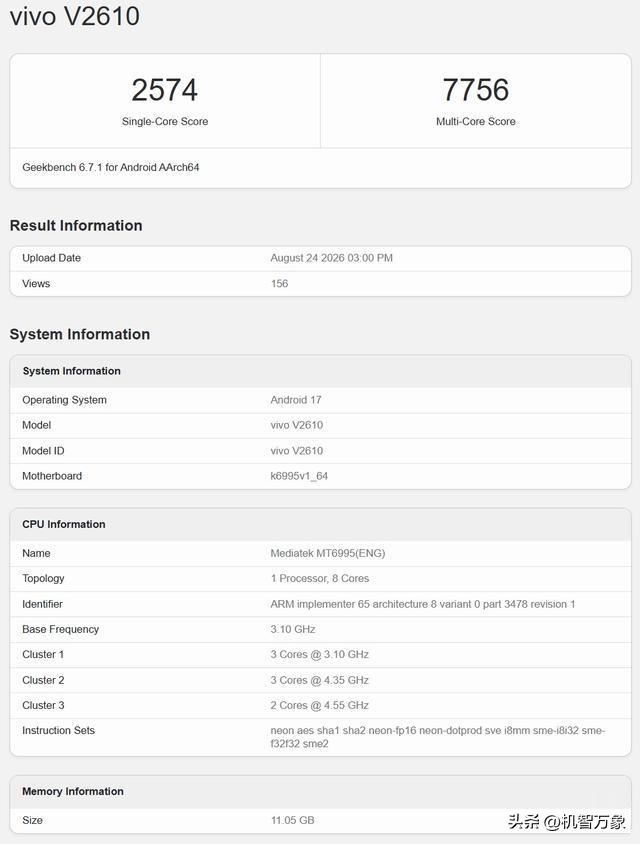
Task: Select the Motherboard value k6995v1_64
Action: 299,476
